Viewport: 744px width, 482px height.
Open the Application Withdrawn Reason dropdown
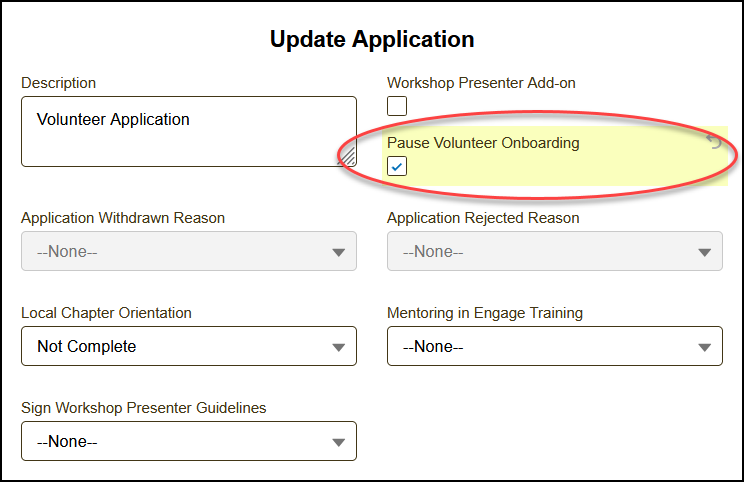(188, 252)
